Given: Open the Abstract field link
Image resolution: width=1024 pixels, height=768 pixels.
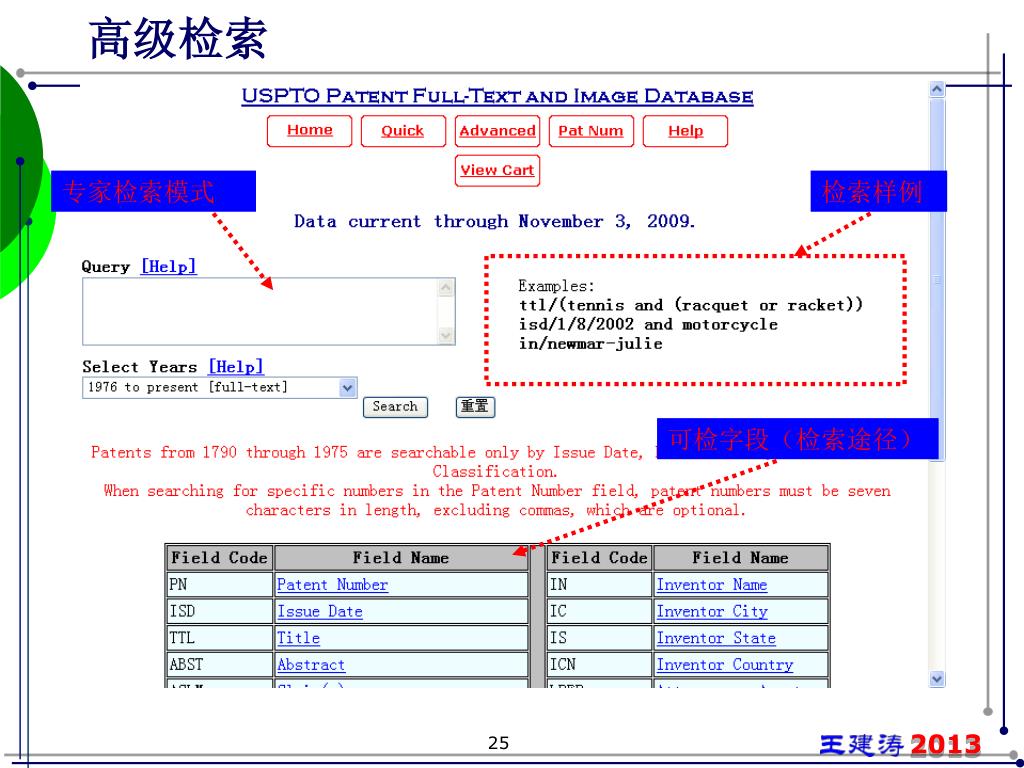Looking at the screenshot, I should pos(311,665).
